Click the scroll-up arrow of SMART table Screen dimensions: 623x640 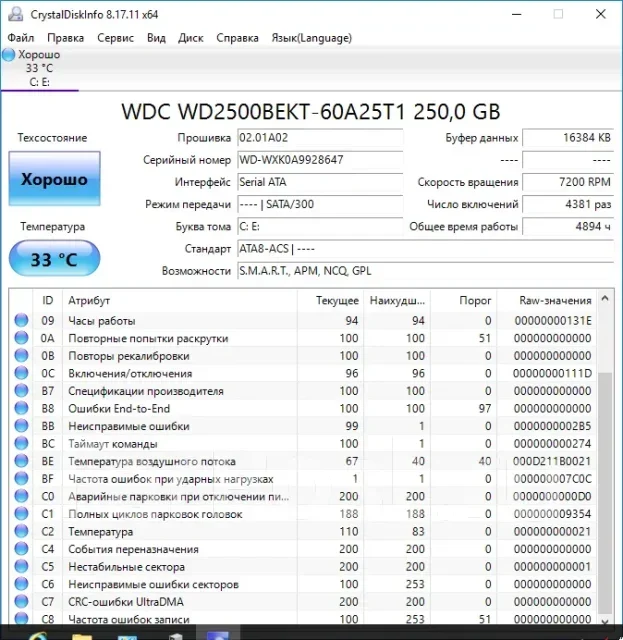pos(605,299)
